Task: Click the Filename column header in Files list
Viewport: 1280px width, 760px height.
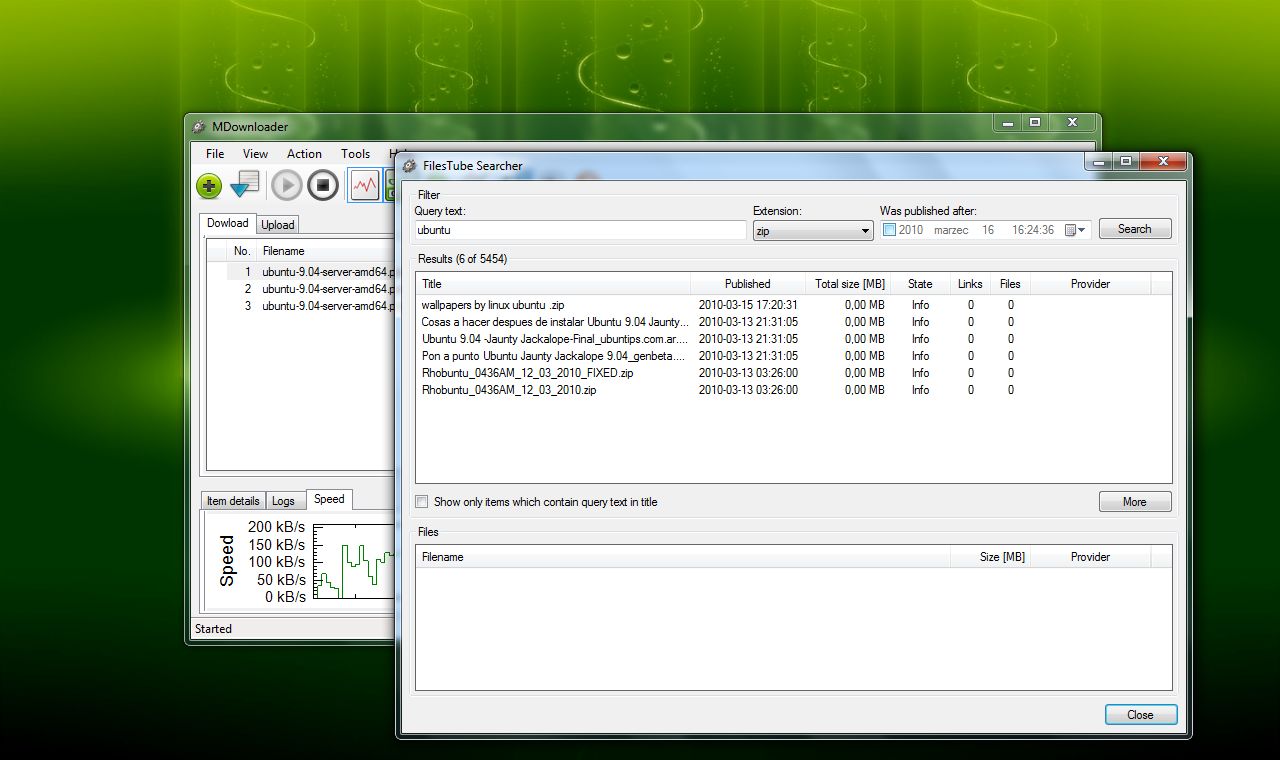Action: [683, 557]
